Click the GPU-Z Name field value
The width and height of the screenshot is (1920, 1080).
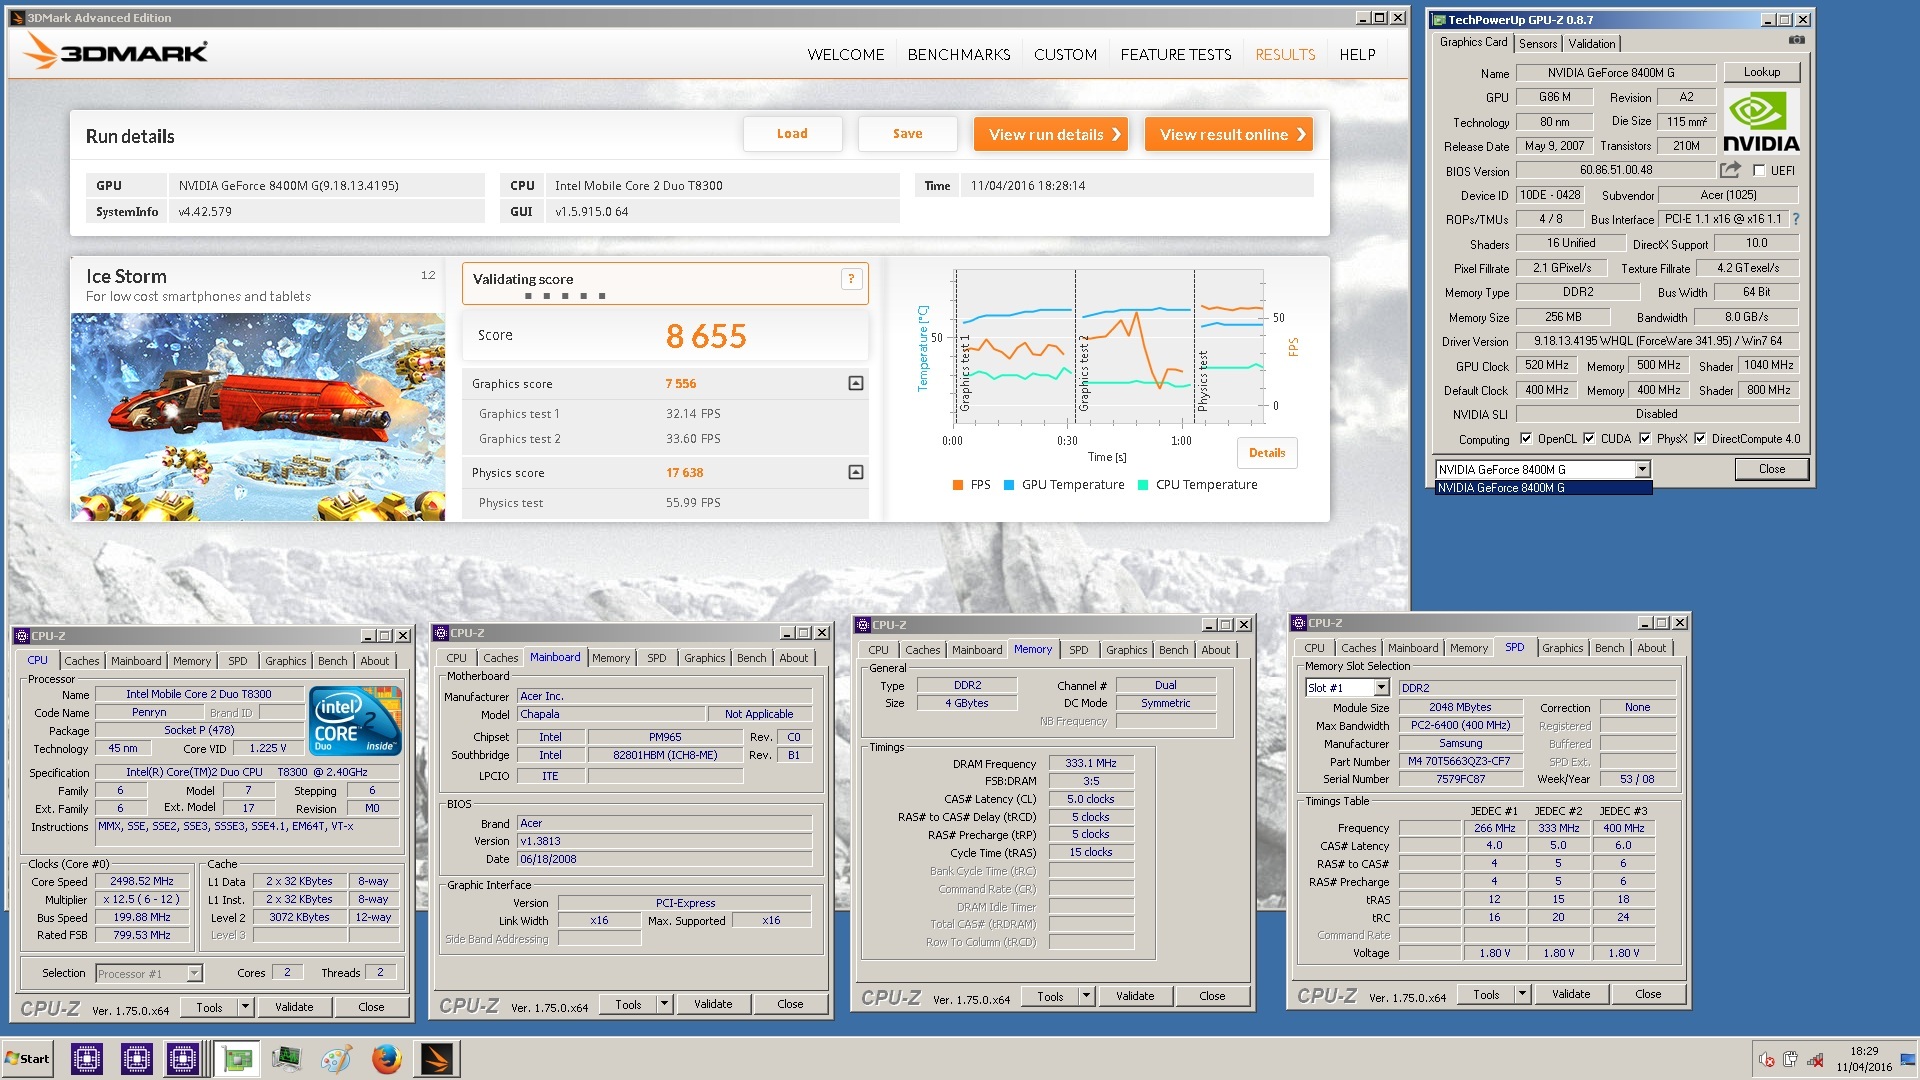pos(1616,73)
